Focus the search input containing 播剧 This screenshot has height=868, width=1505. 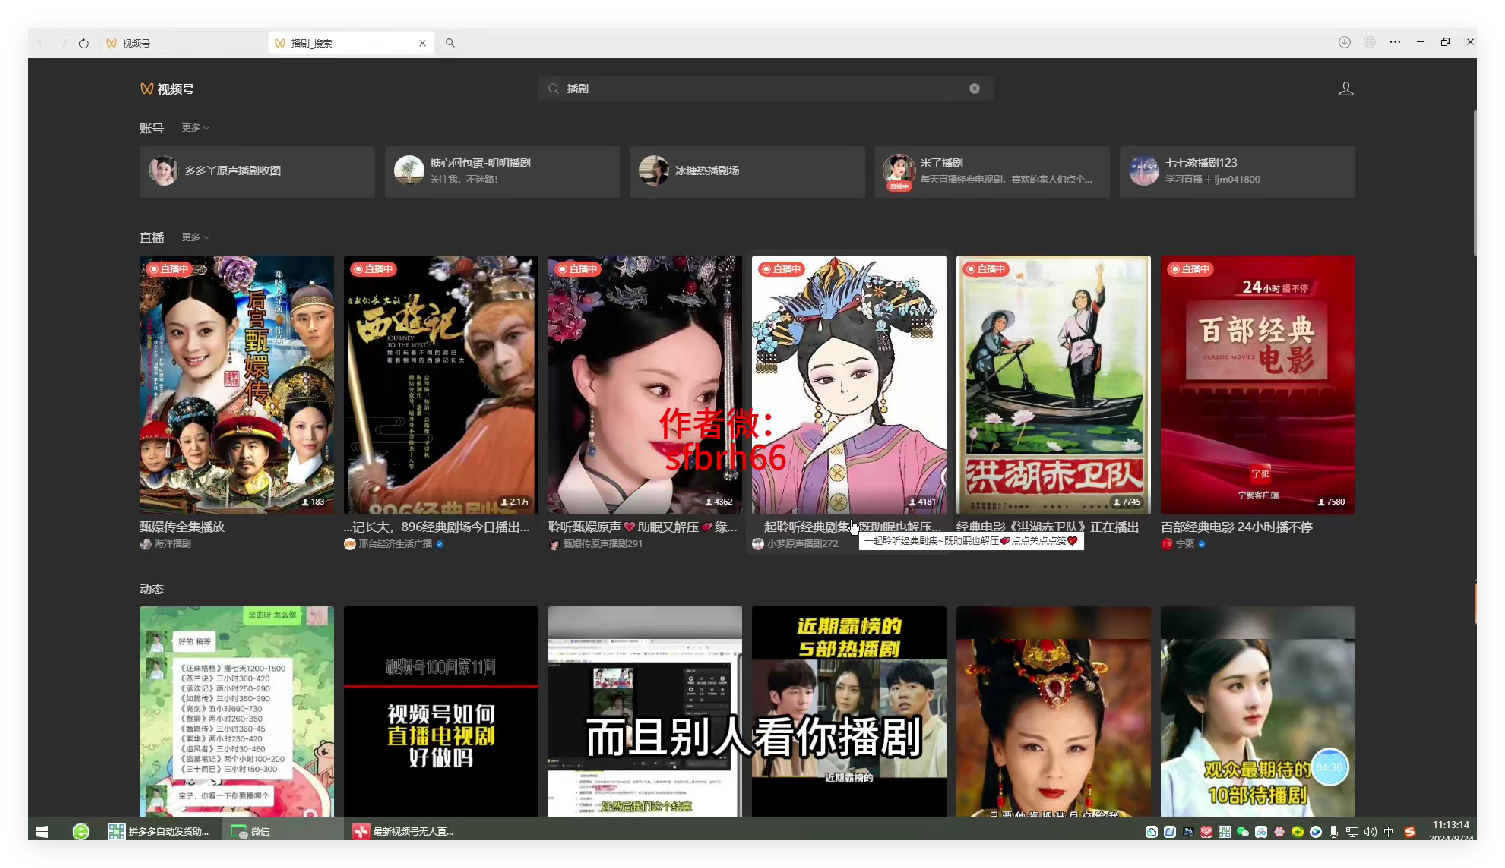point(765,89)
